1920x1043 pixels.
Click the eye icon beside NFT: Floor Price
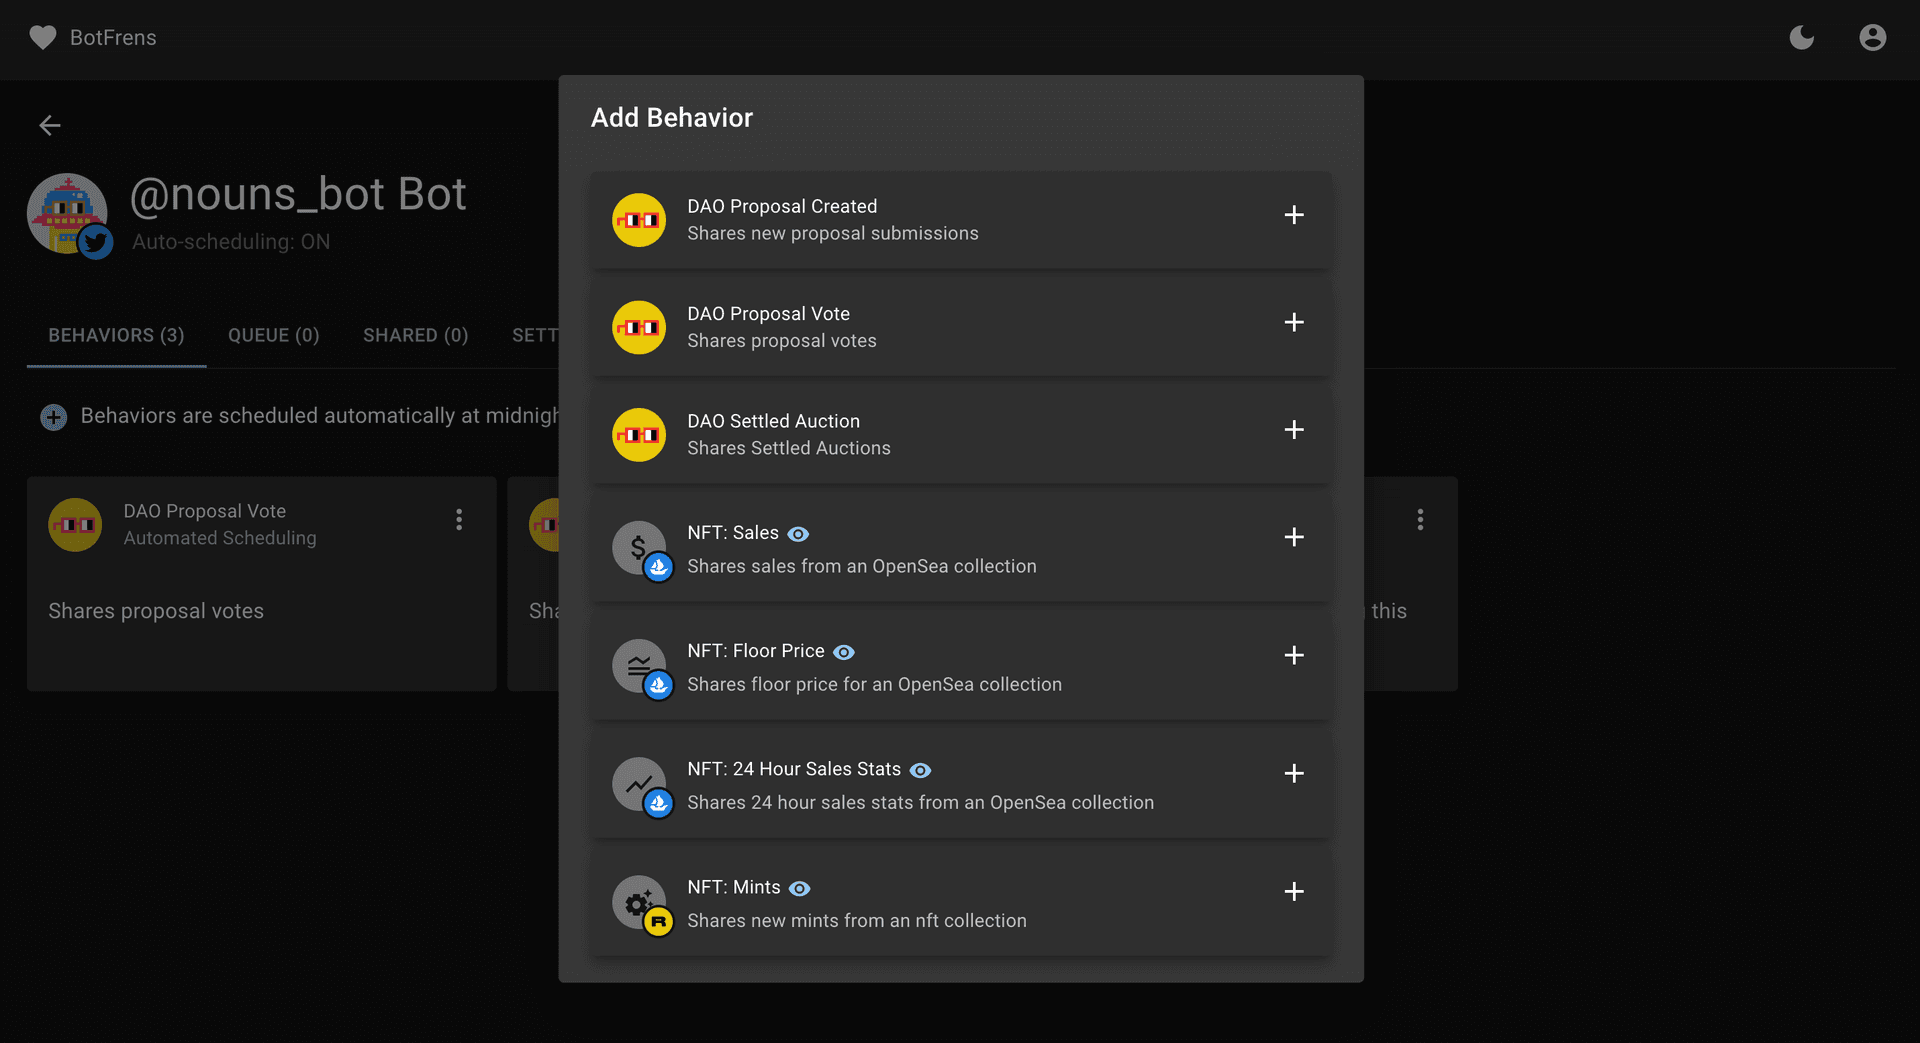(844, 652)
